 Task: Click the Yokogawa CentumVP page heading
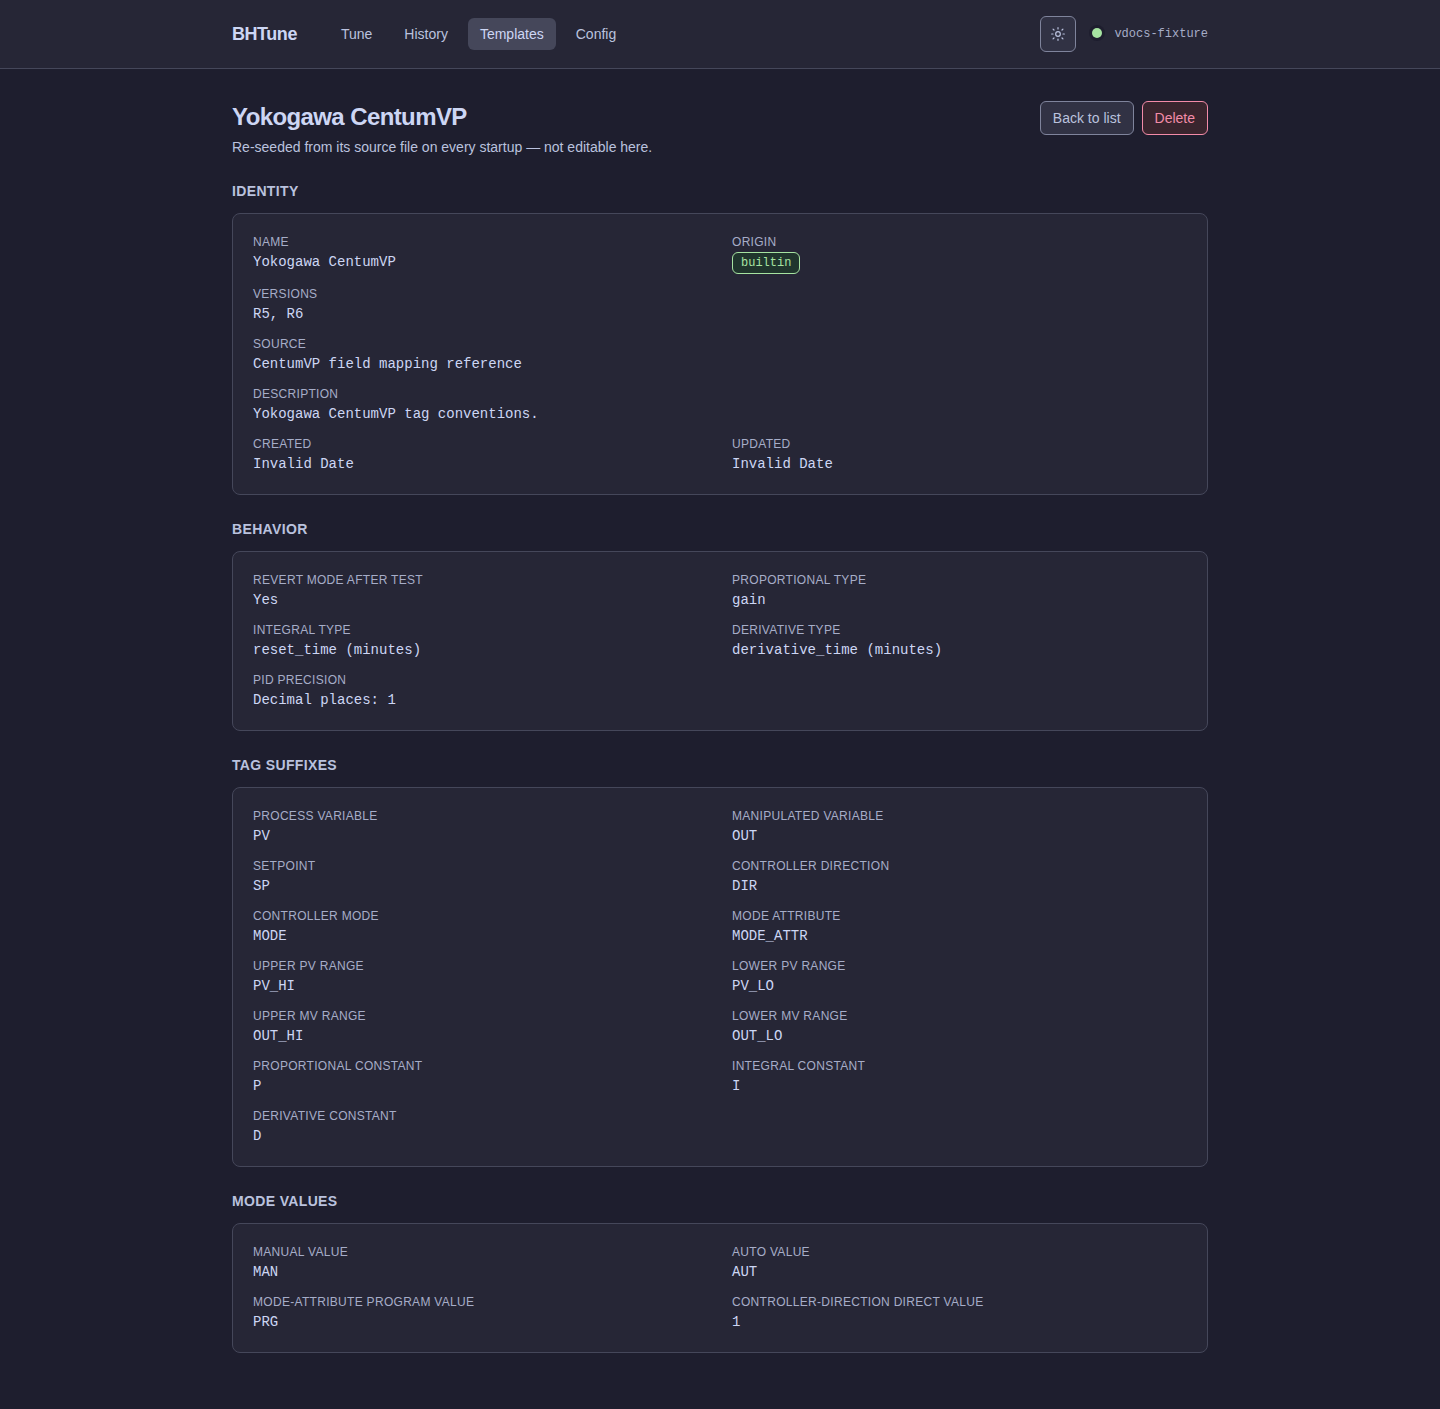tap(349, 117)
